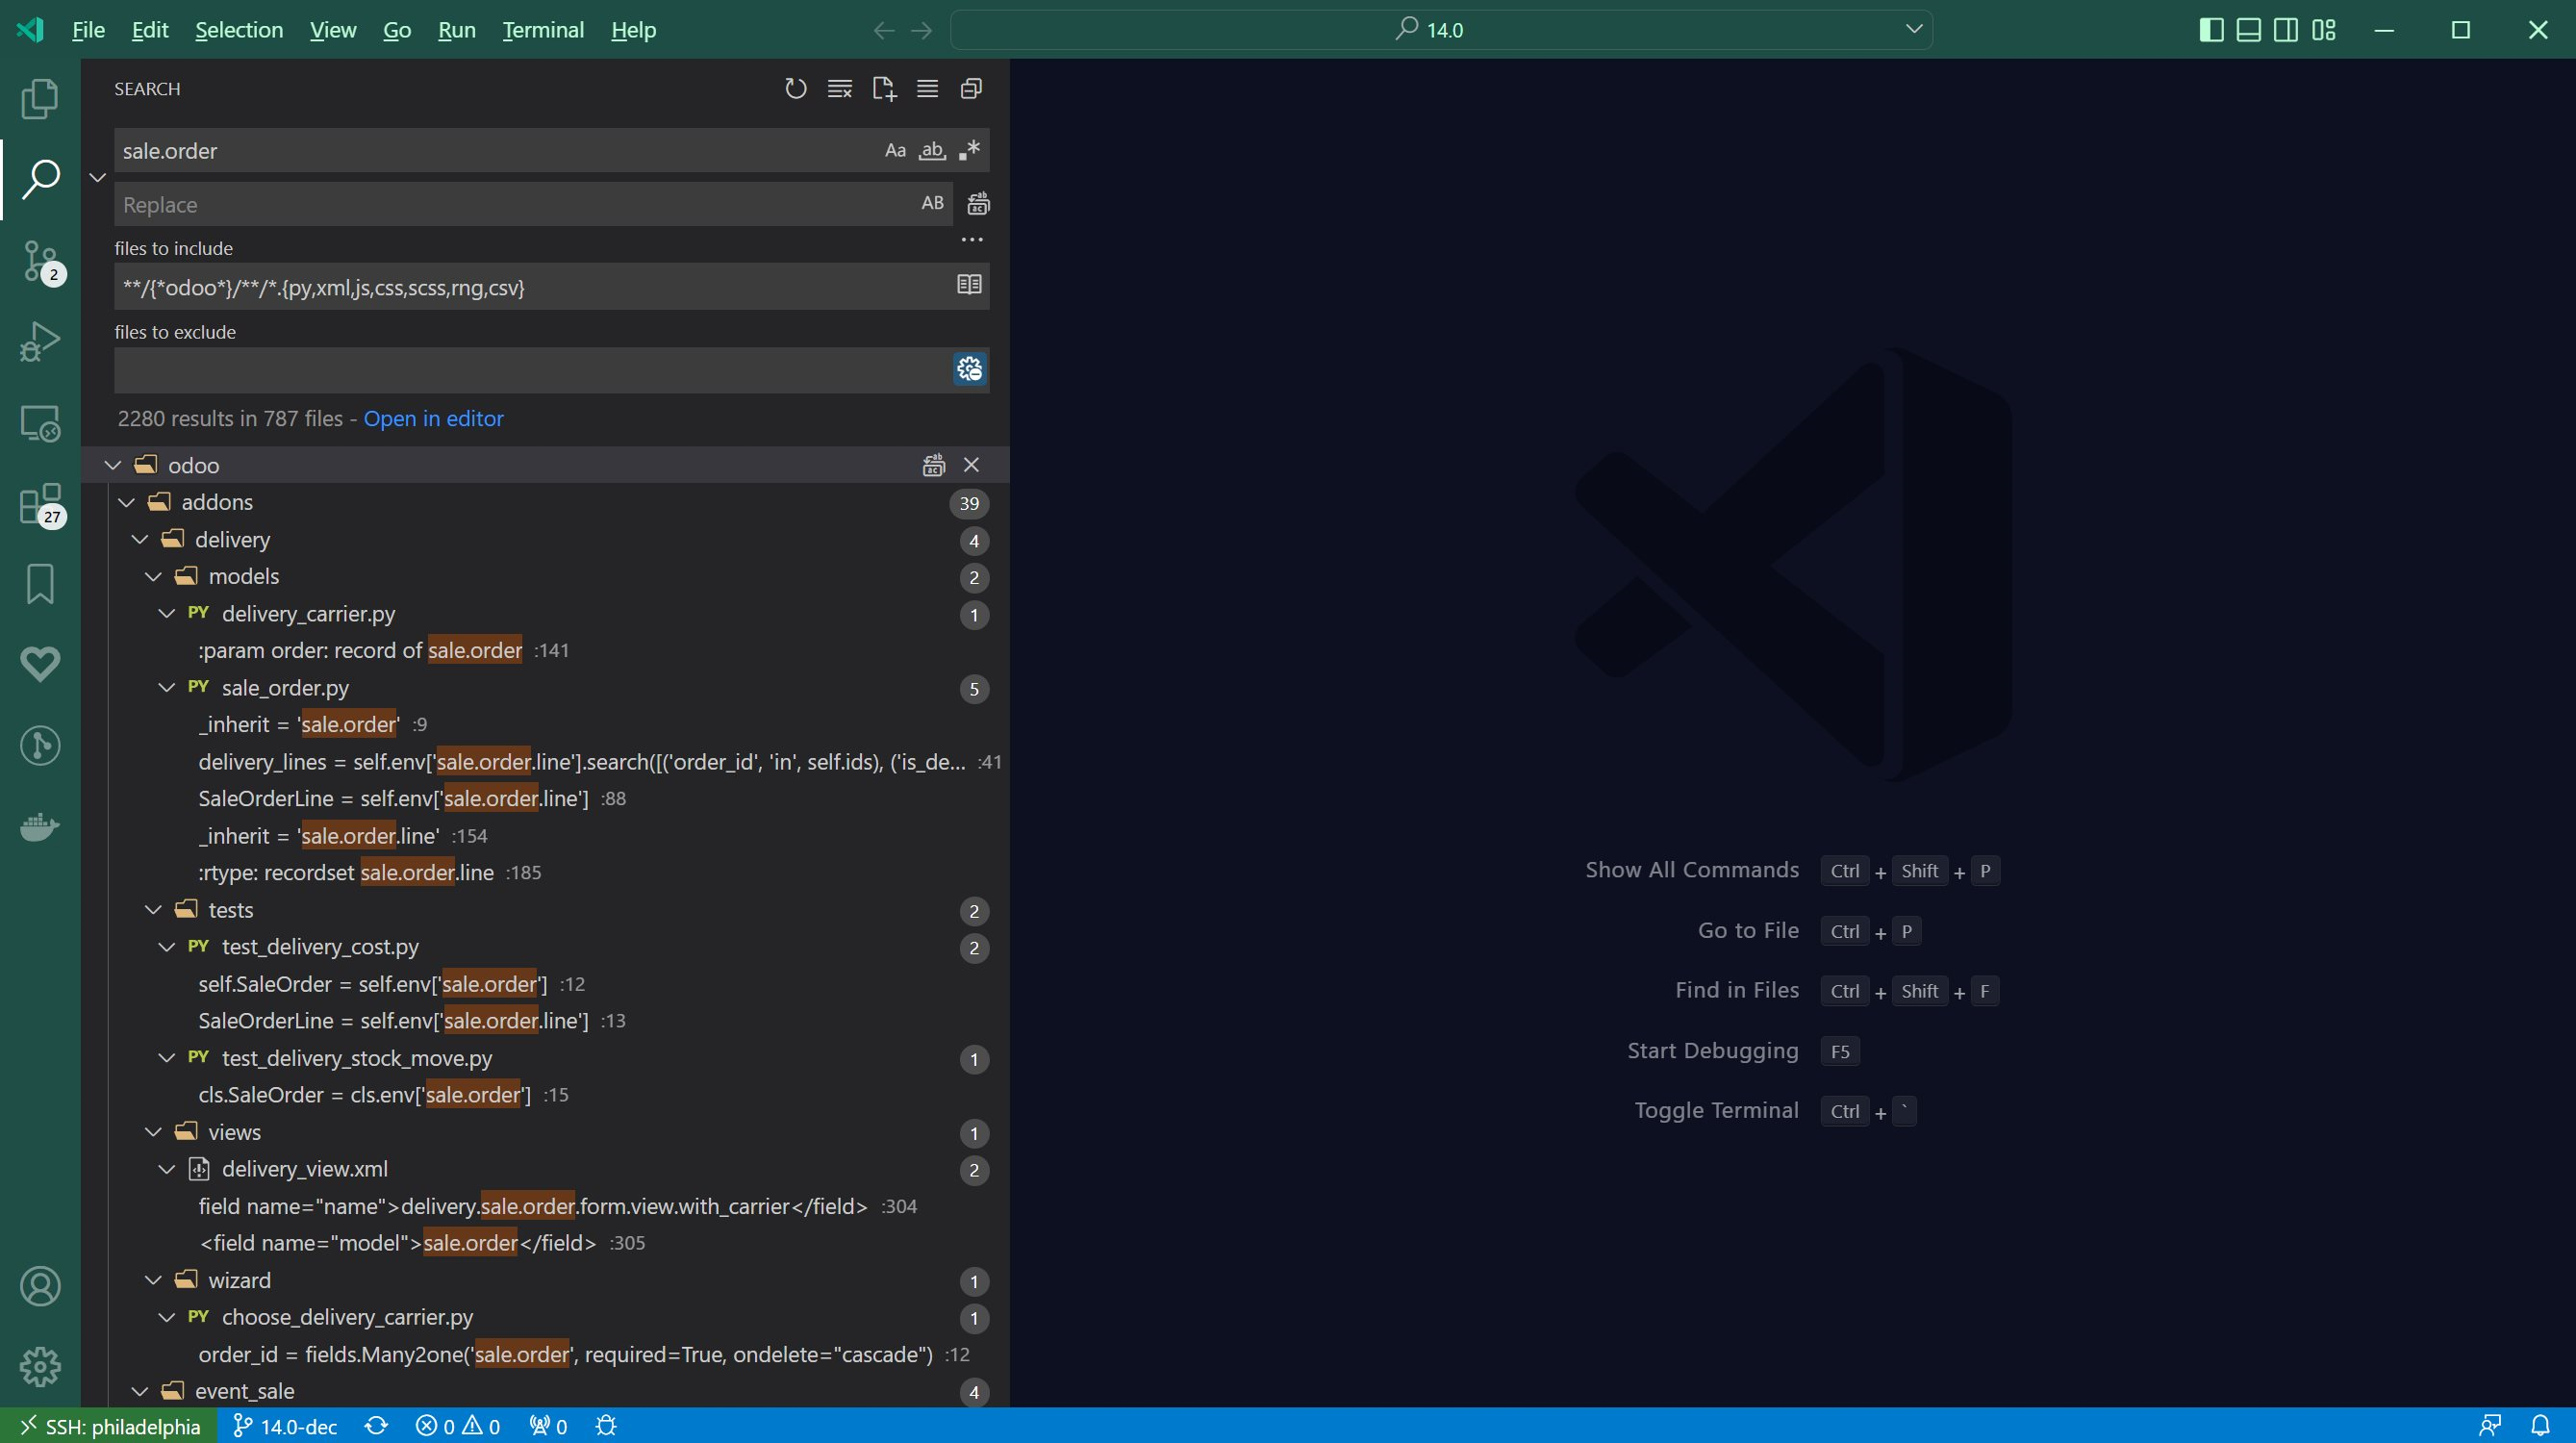Open the Run and Debug view
Screen dimensions: 2576x1443
pyautogui.click(x=40, y=342)
